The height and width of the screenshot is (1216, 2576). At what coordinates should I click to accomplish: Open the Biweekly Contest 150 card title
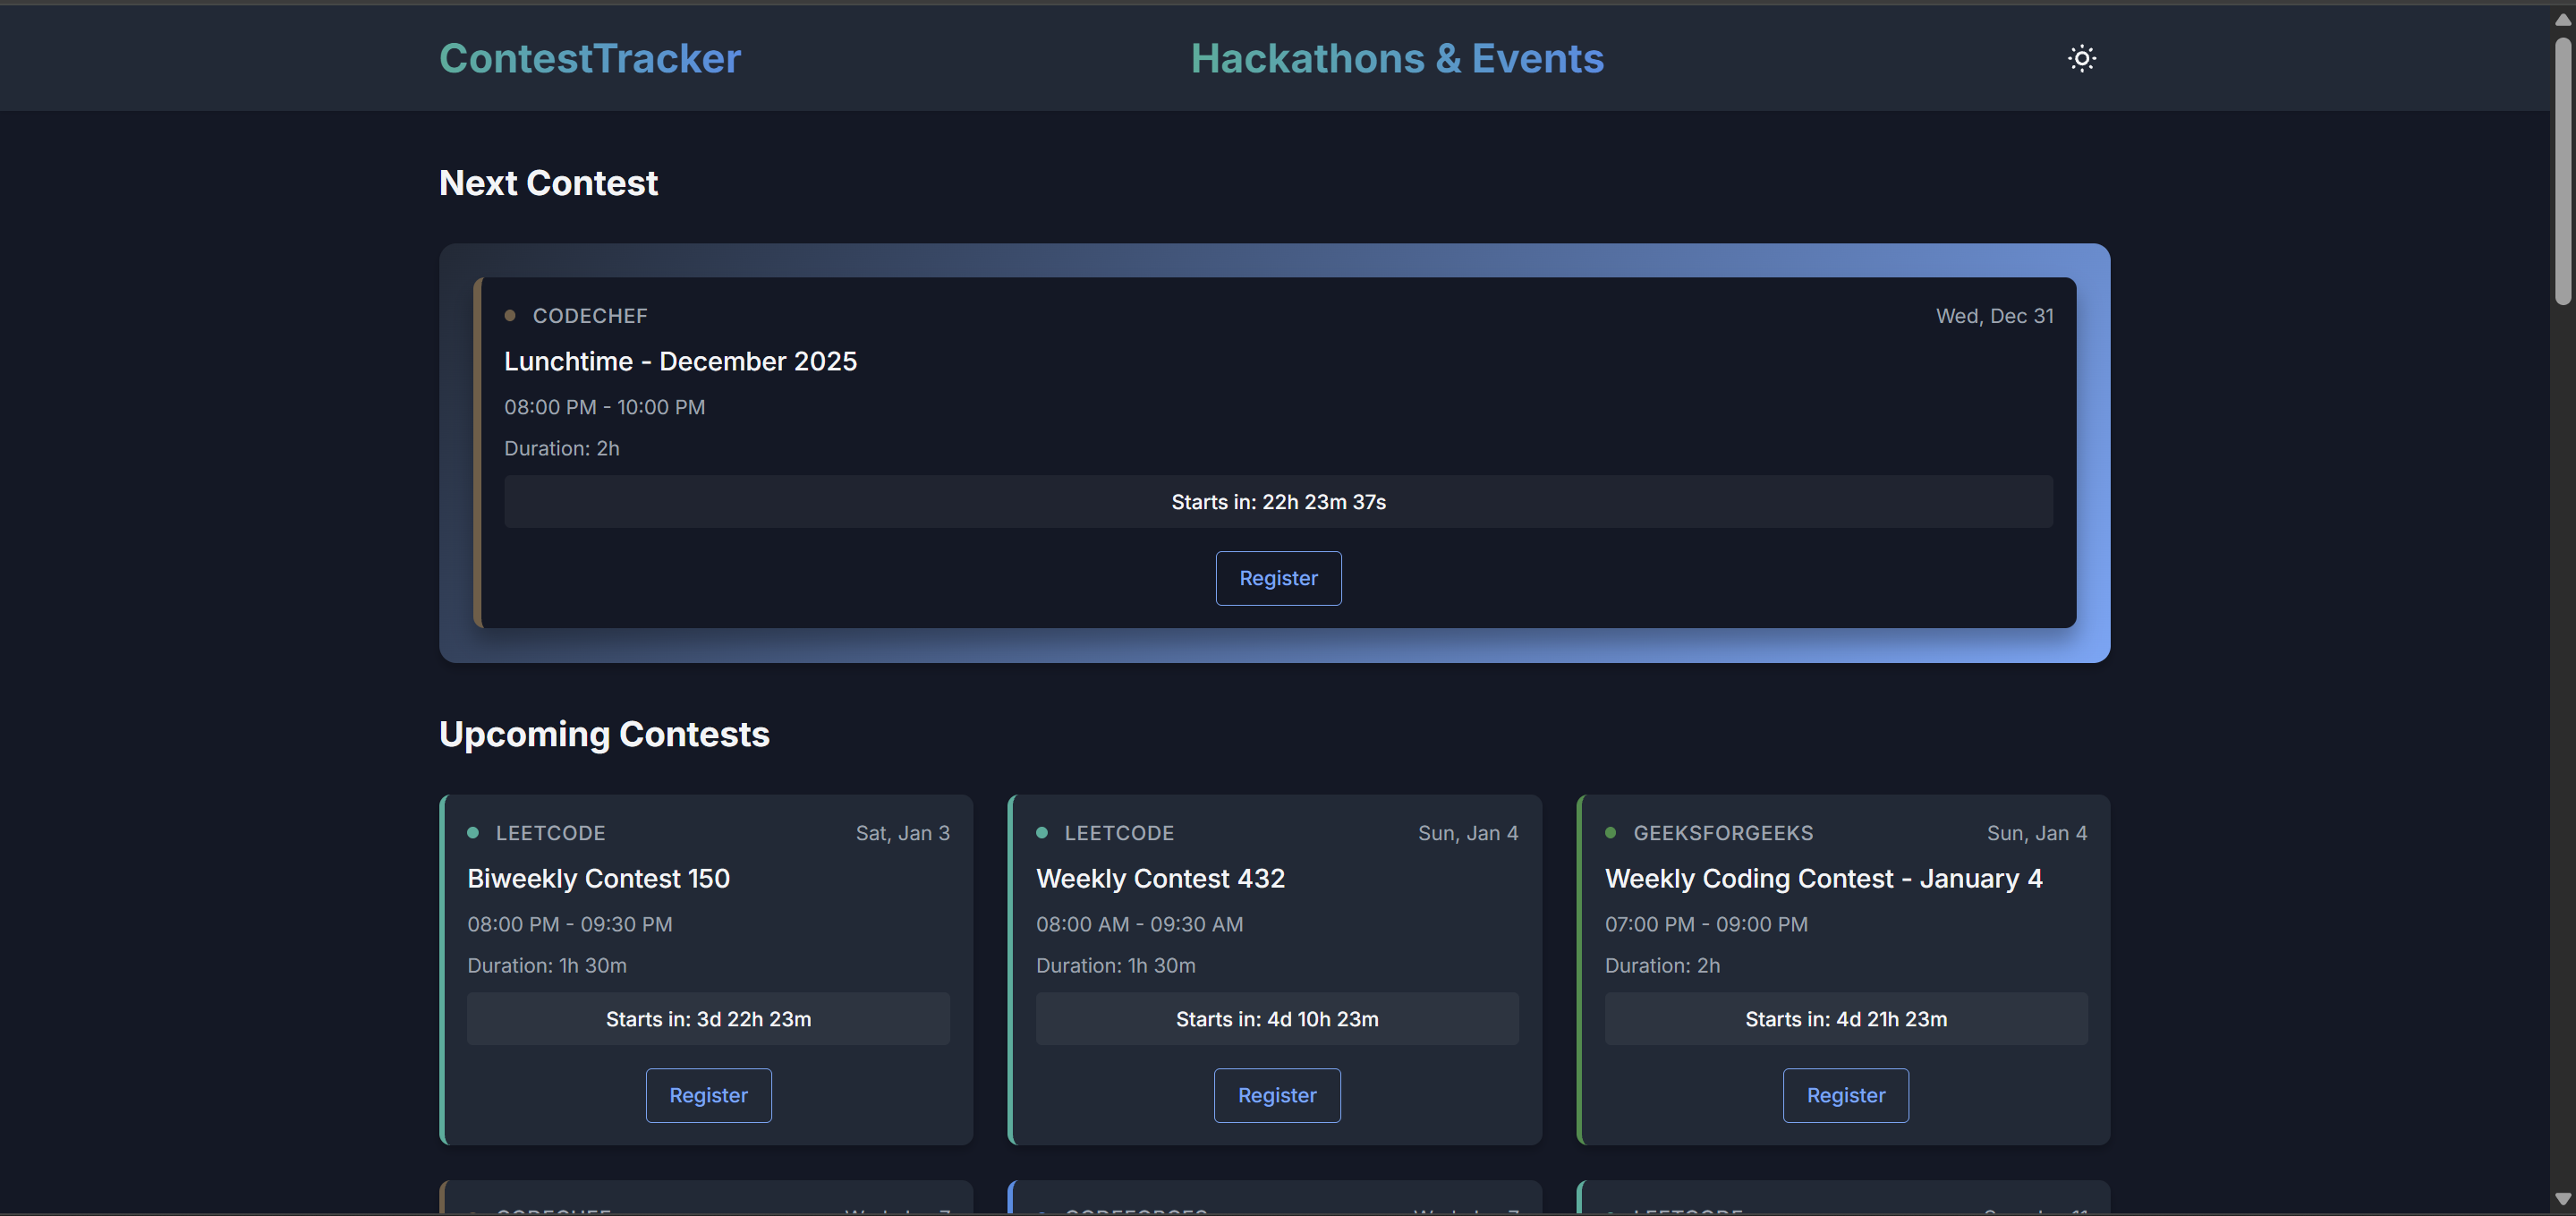click(598, 878)
